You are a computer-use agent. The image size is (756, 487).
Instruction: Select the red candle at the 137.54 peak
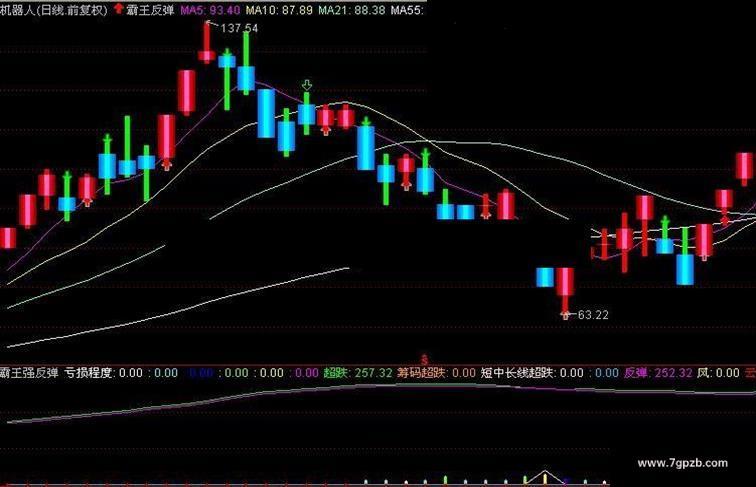pos(206,42)
